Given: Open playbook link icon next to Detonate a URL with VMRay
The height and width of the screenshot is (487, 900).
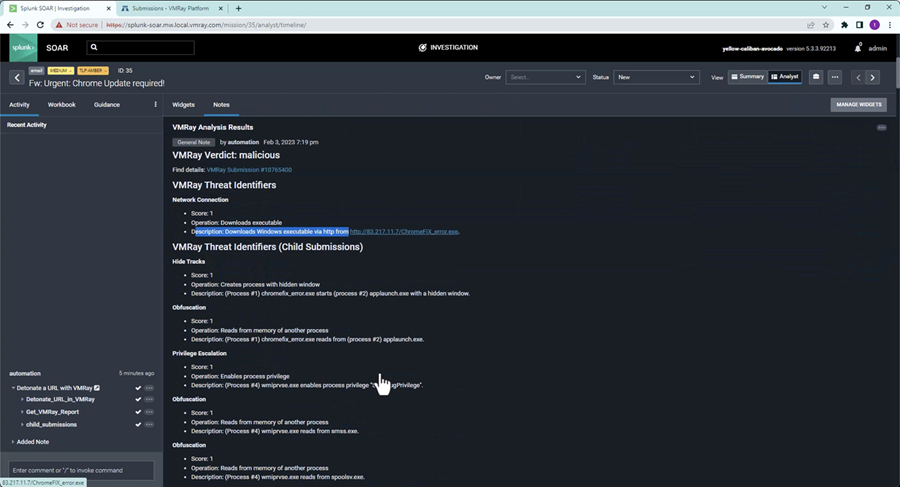Looking at the screenshot, I should 97,388.
